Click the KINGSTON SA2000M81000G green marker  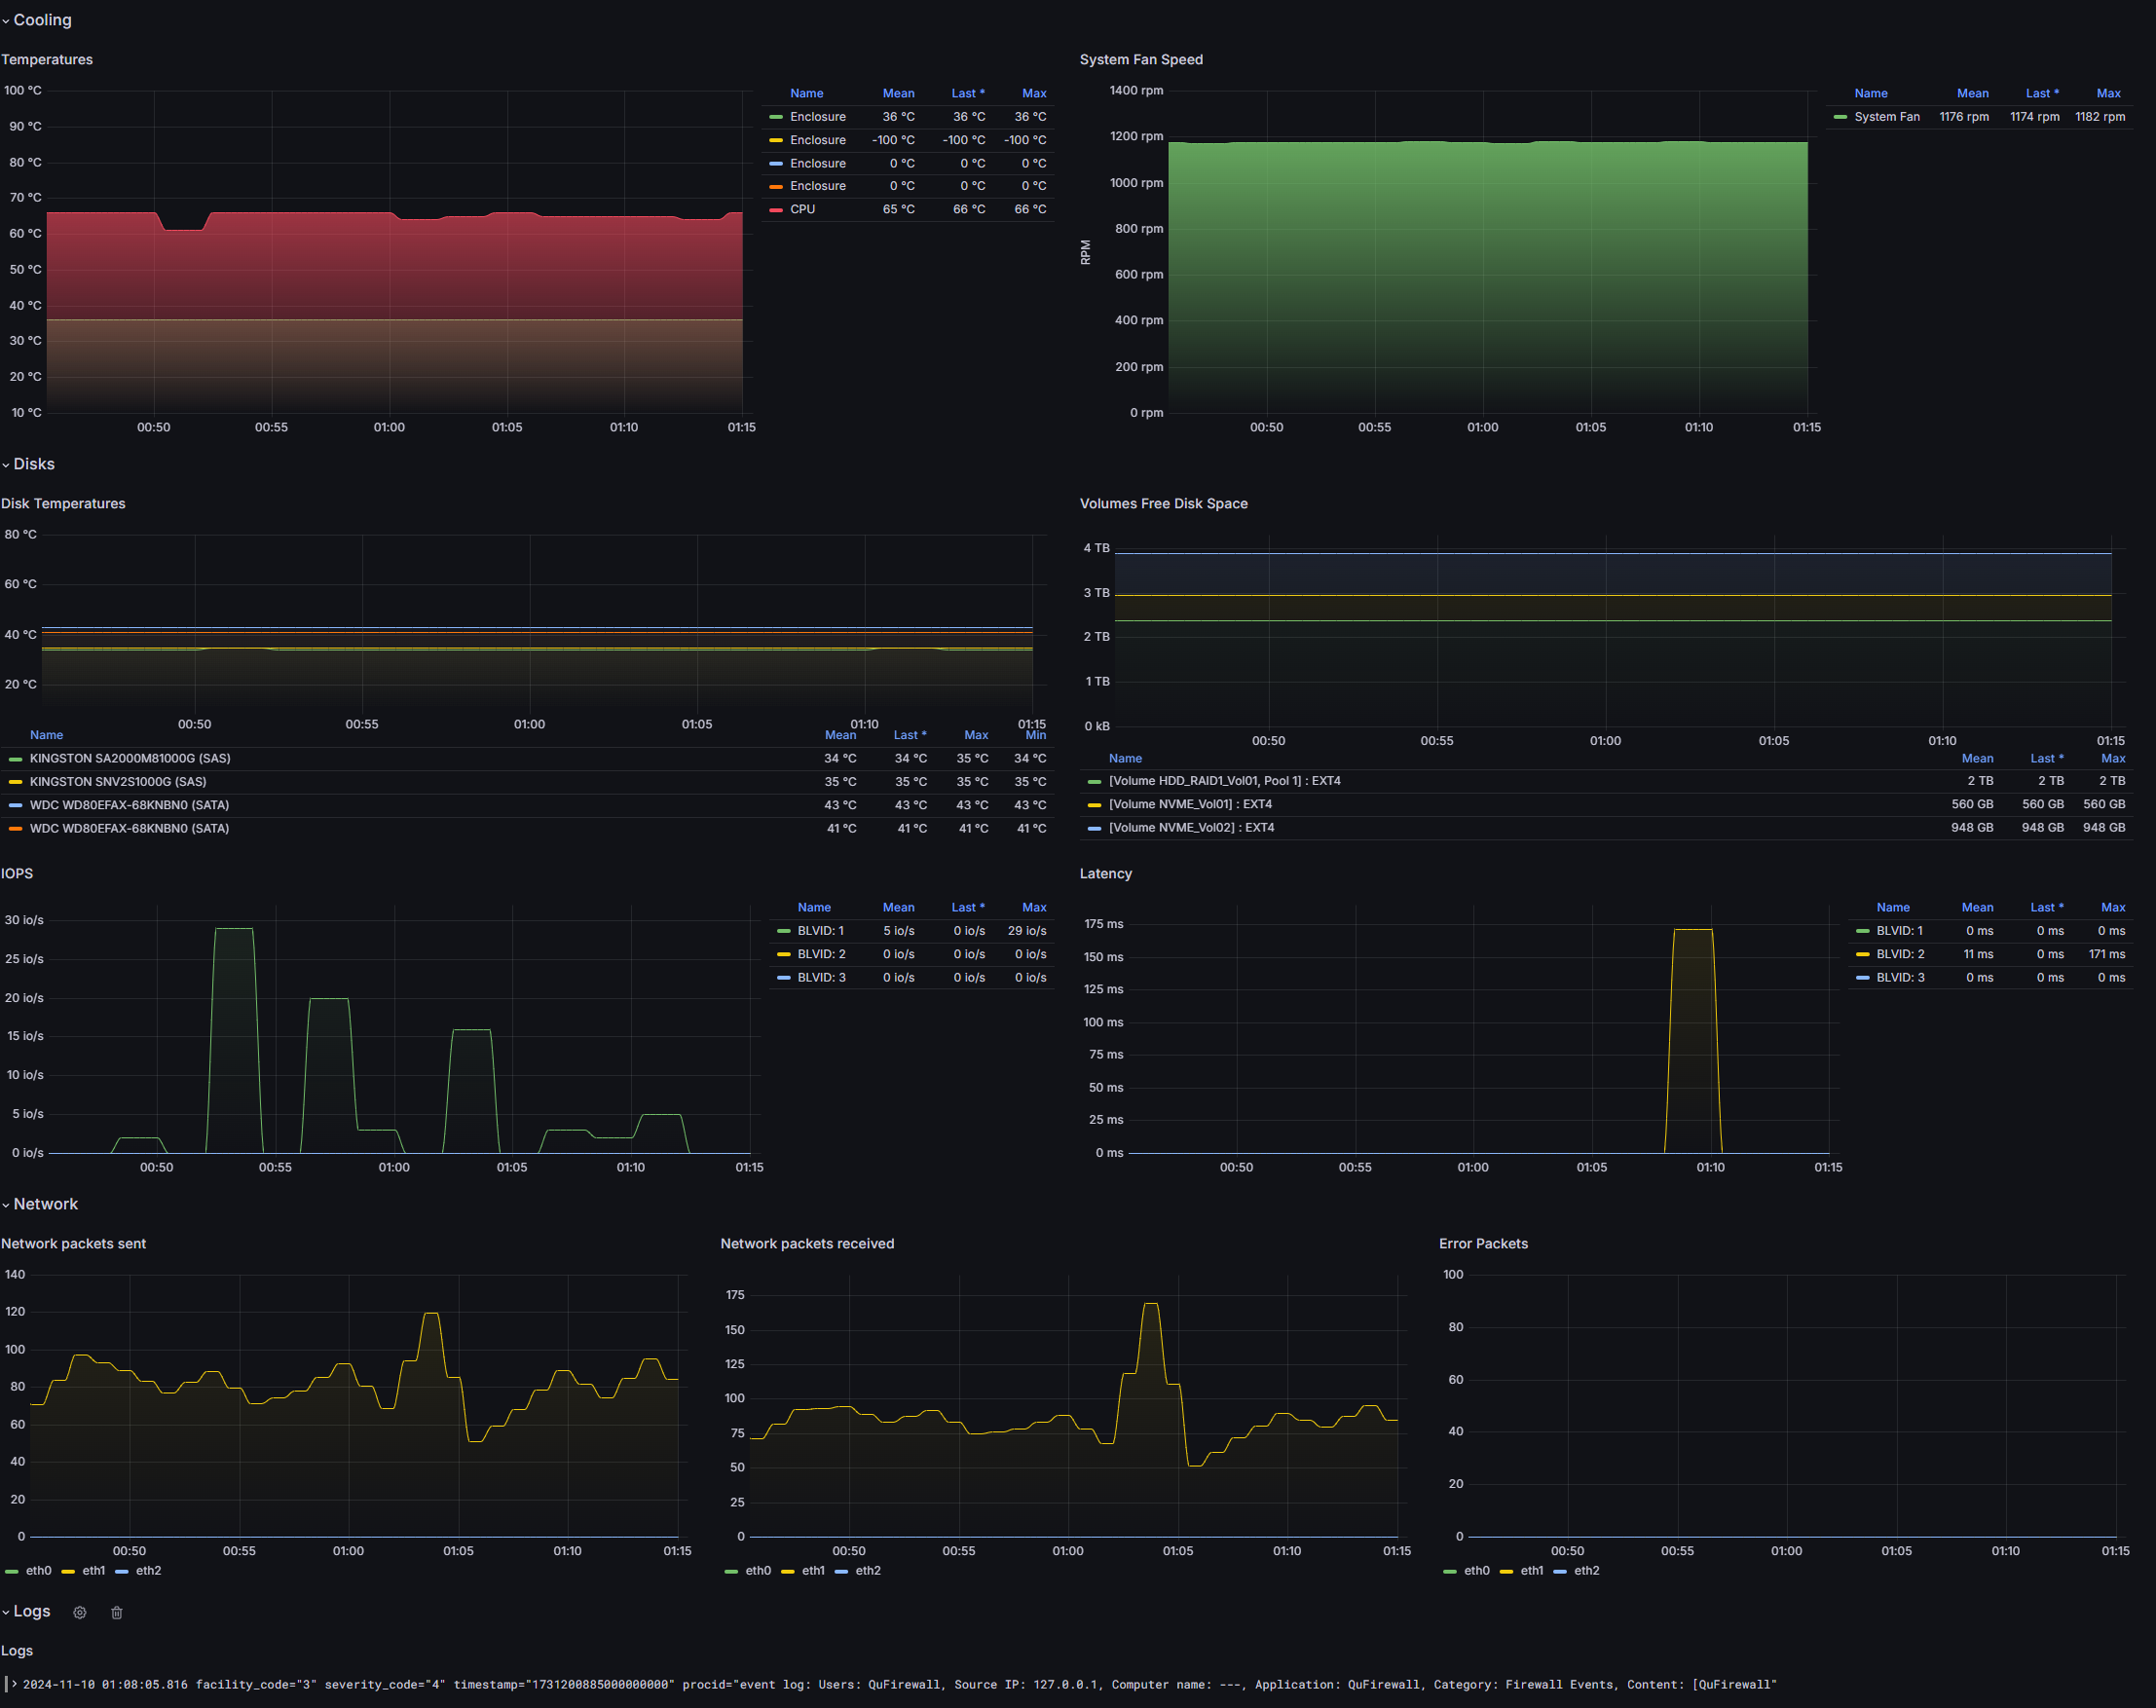(x=15, y=759)
